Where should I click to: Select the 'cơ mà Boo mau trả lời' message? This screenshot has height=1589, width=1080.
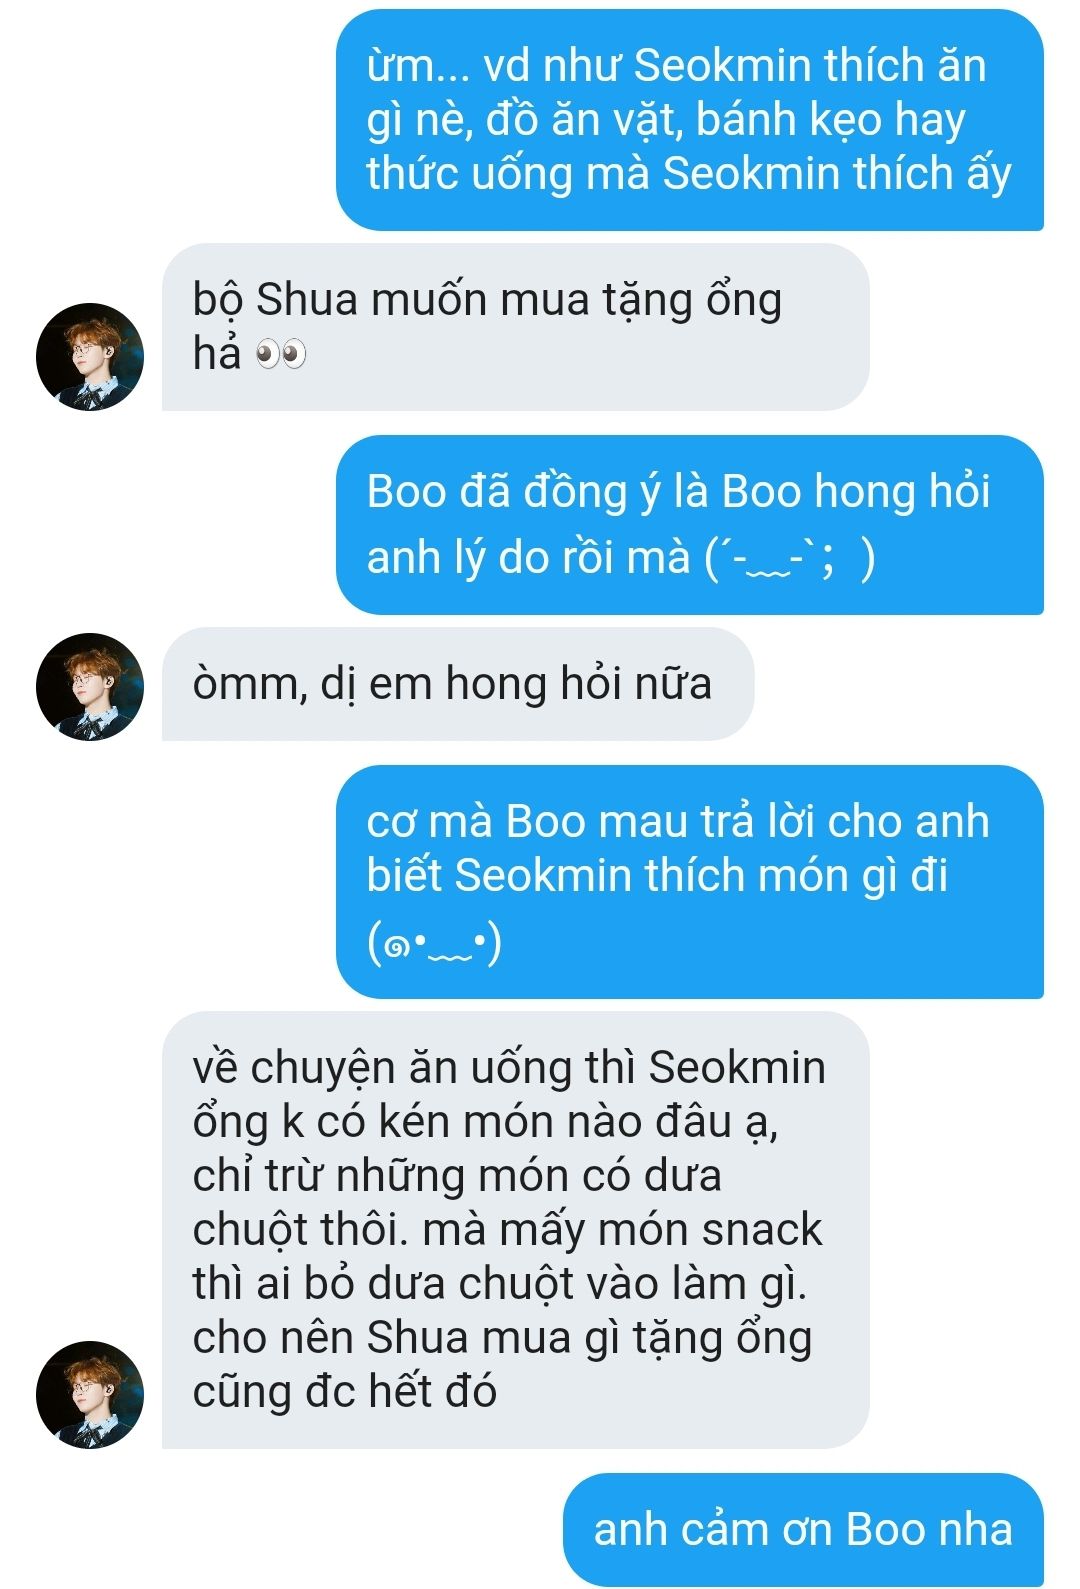pos(690,882)
